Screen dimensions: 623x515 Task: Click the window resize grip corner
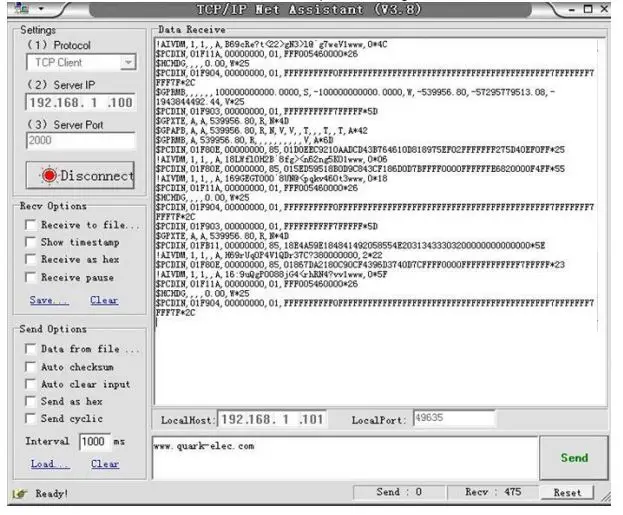605,497
